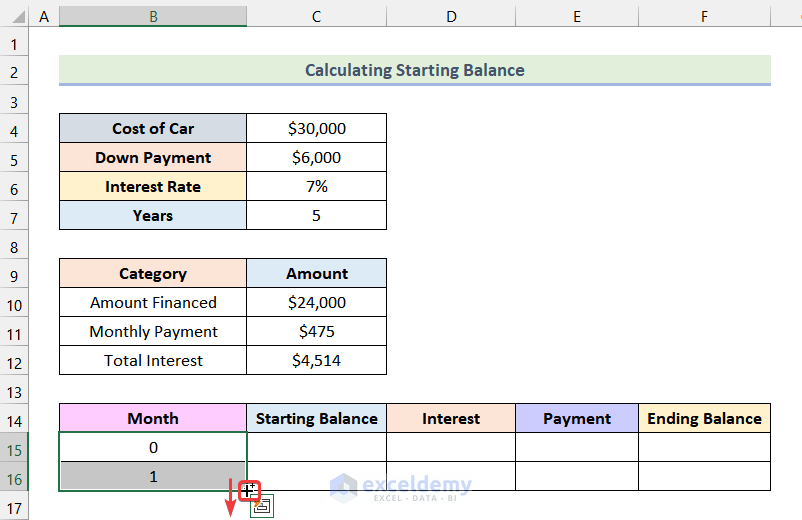Select the Month cell containing 1
This screenshot has width=802, height=520.
coord(153,477)
